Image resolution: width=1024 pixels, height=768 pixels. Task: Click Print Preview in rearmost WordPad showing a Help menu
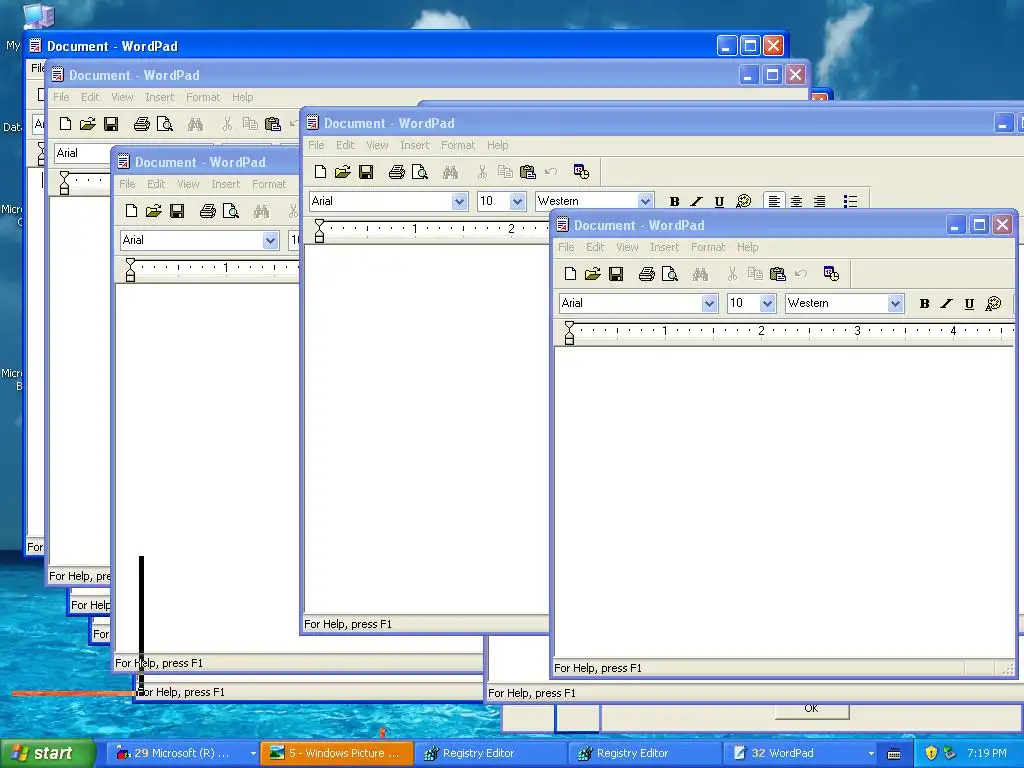(x=165, y=123)
